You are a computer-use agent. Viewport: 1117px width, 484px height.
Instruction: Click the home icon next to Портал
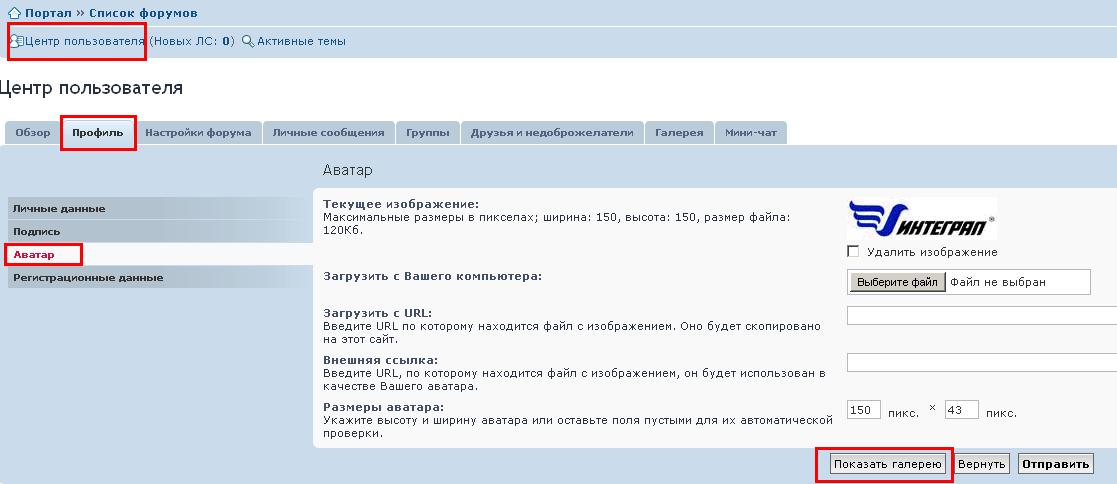(14, 13)
